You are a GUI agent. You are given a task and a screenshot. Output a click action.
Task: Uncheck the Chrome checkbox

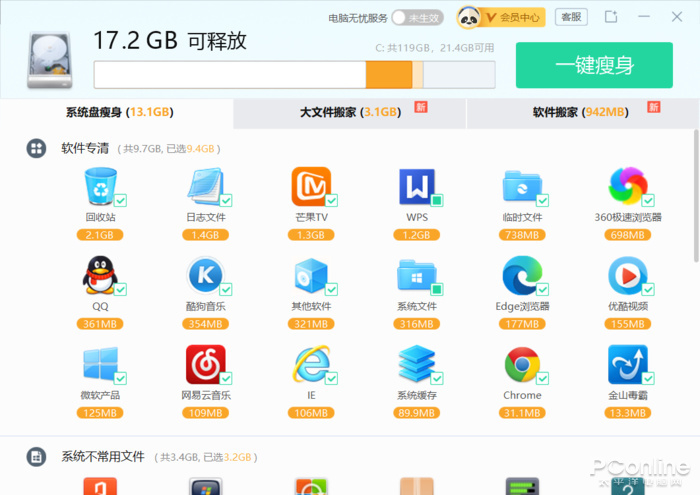click(x=542, y=379)
